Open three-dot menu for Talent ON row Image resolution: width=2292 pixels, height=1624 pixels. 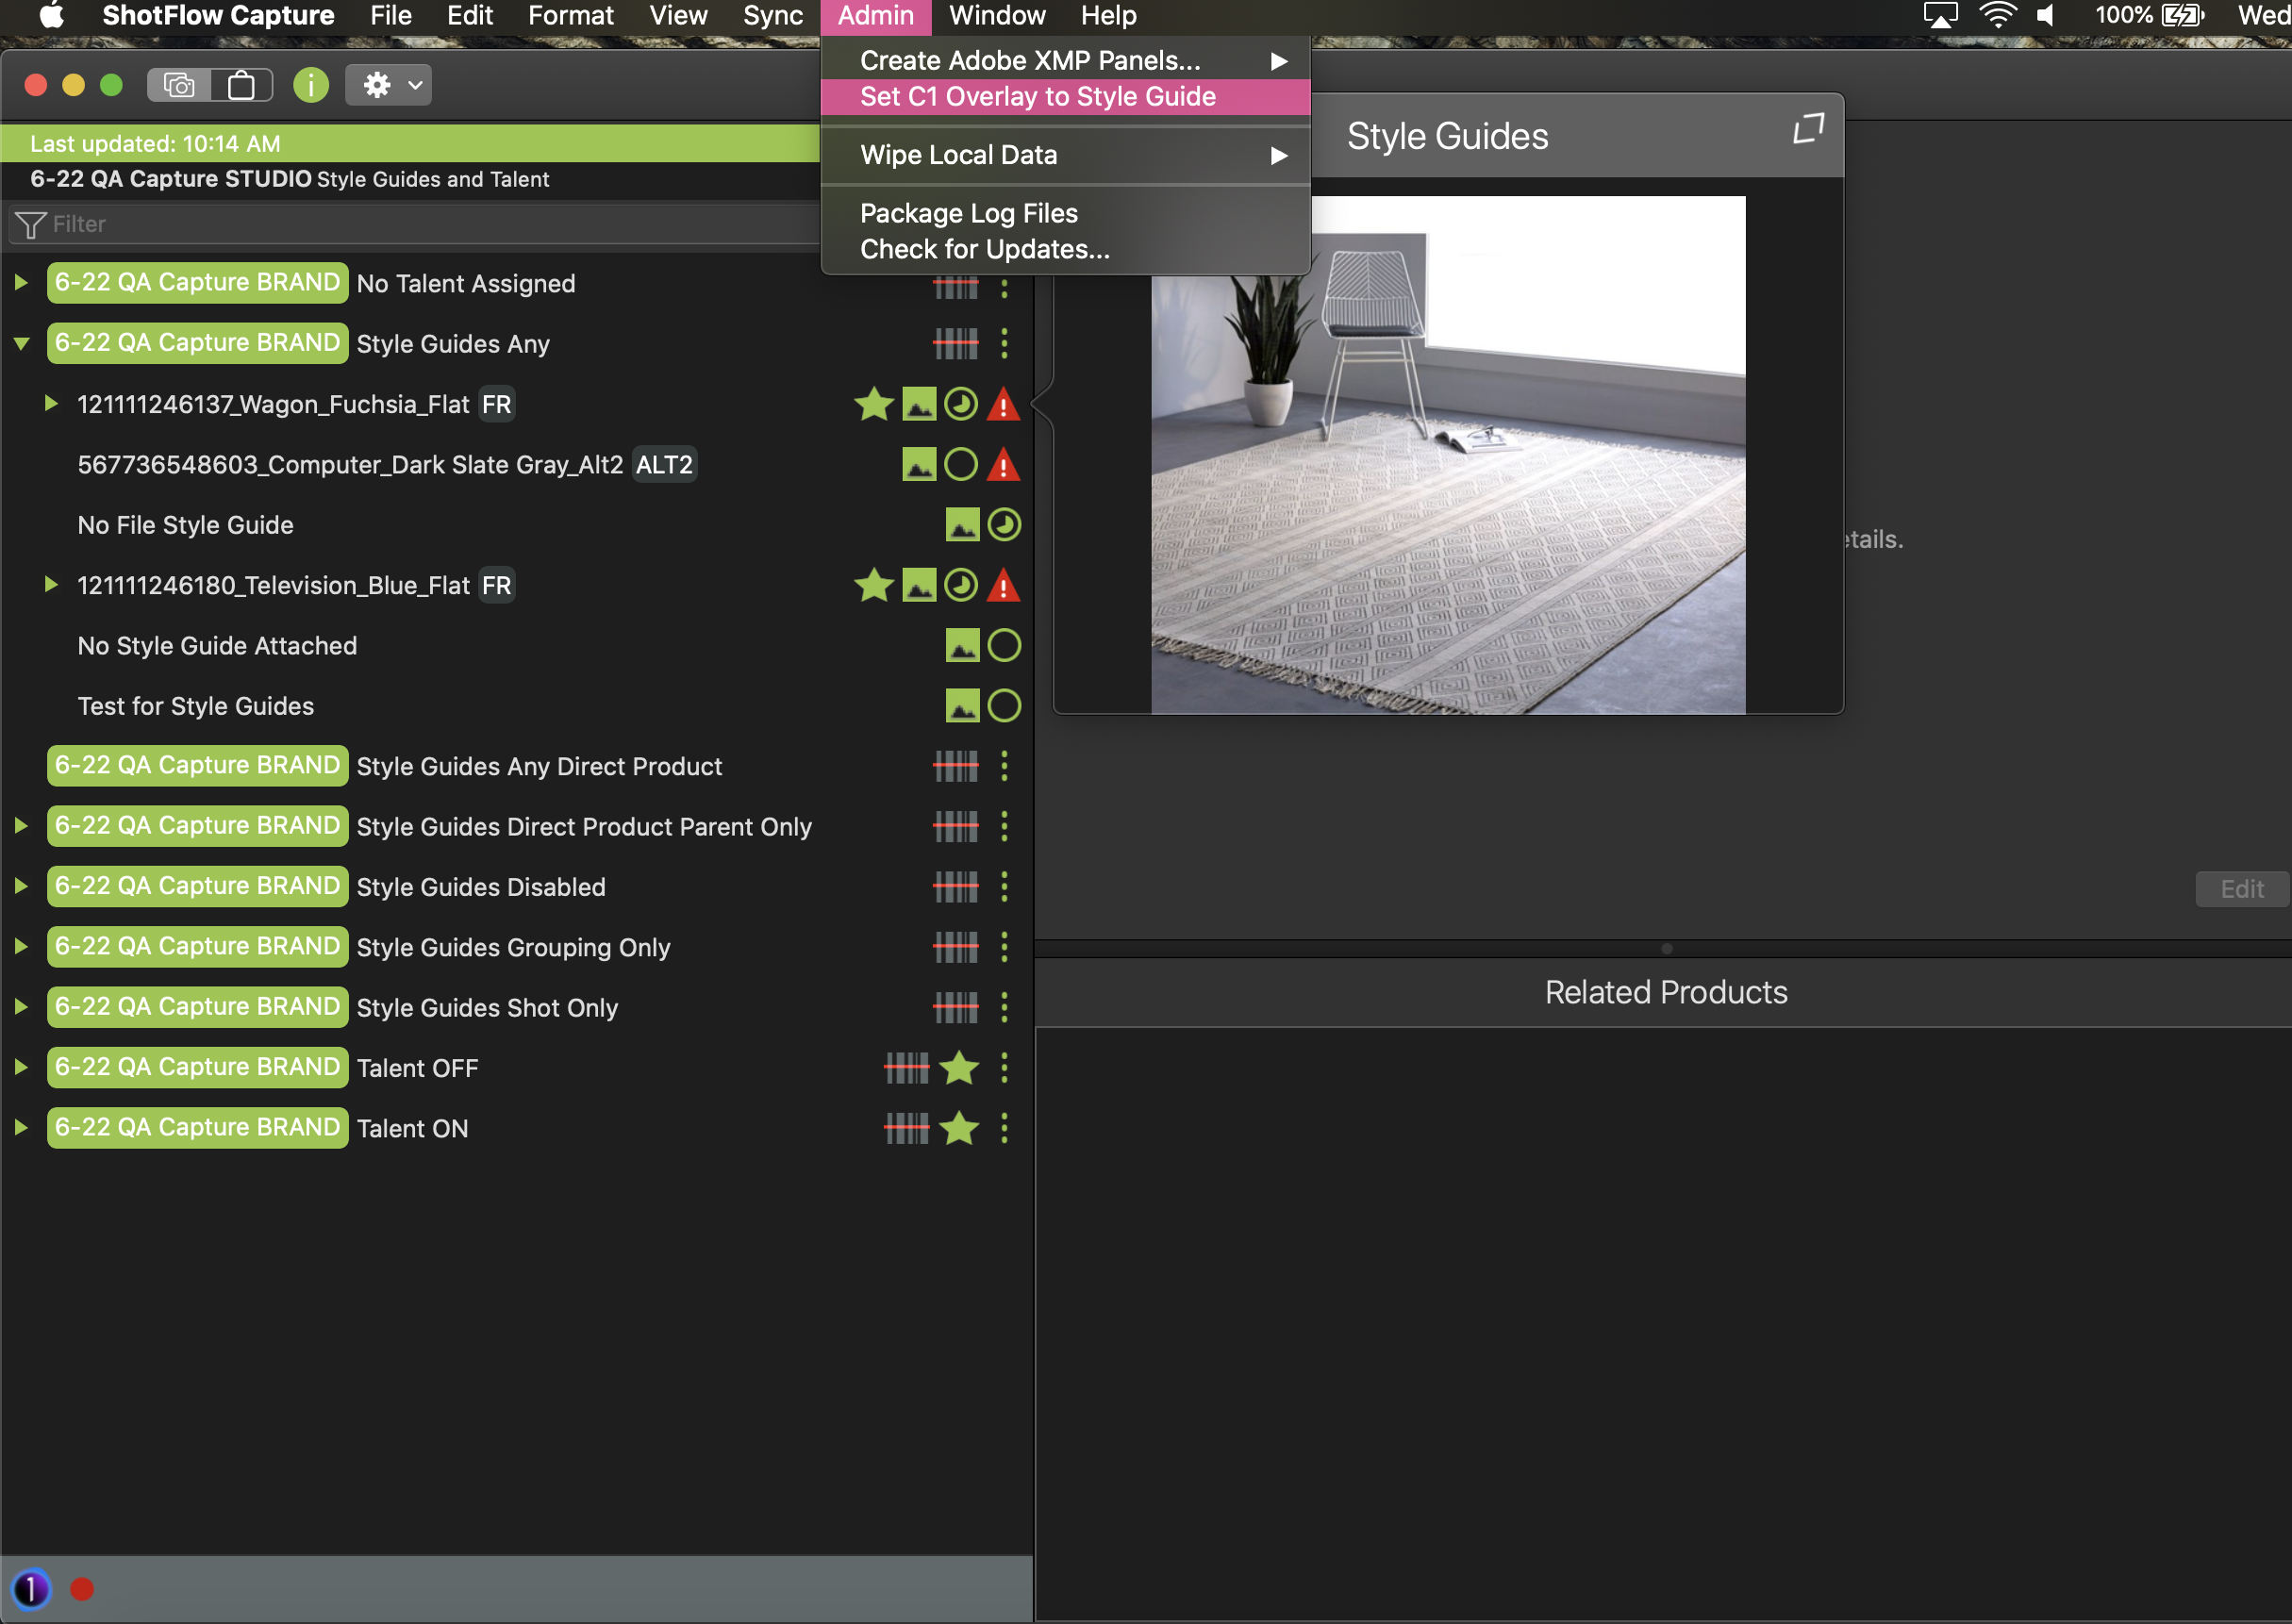[1004, 1128]
